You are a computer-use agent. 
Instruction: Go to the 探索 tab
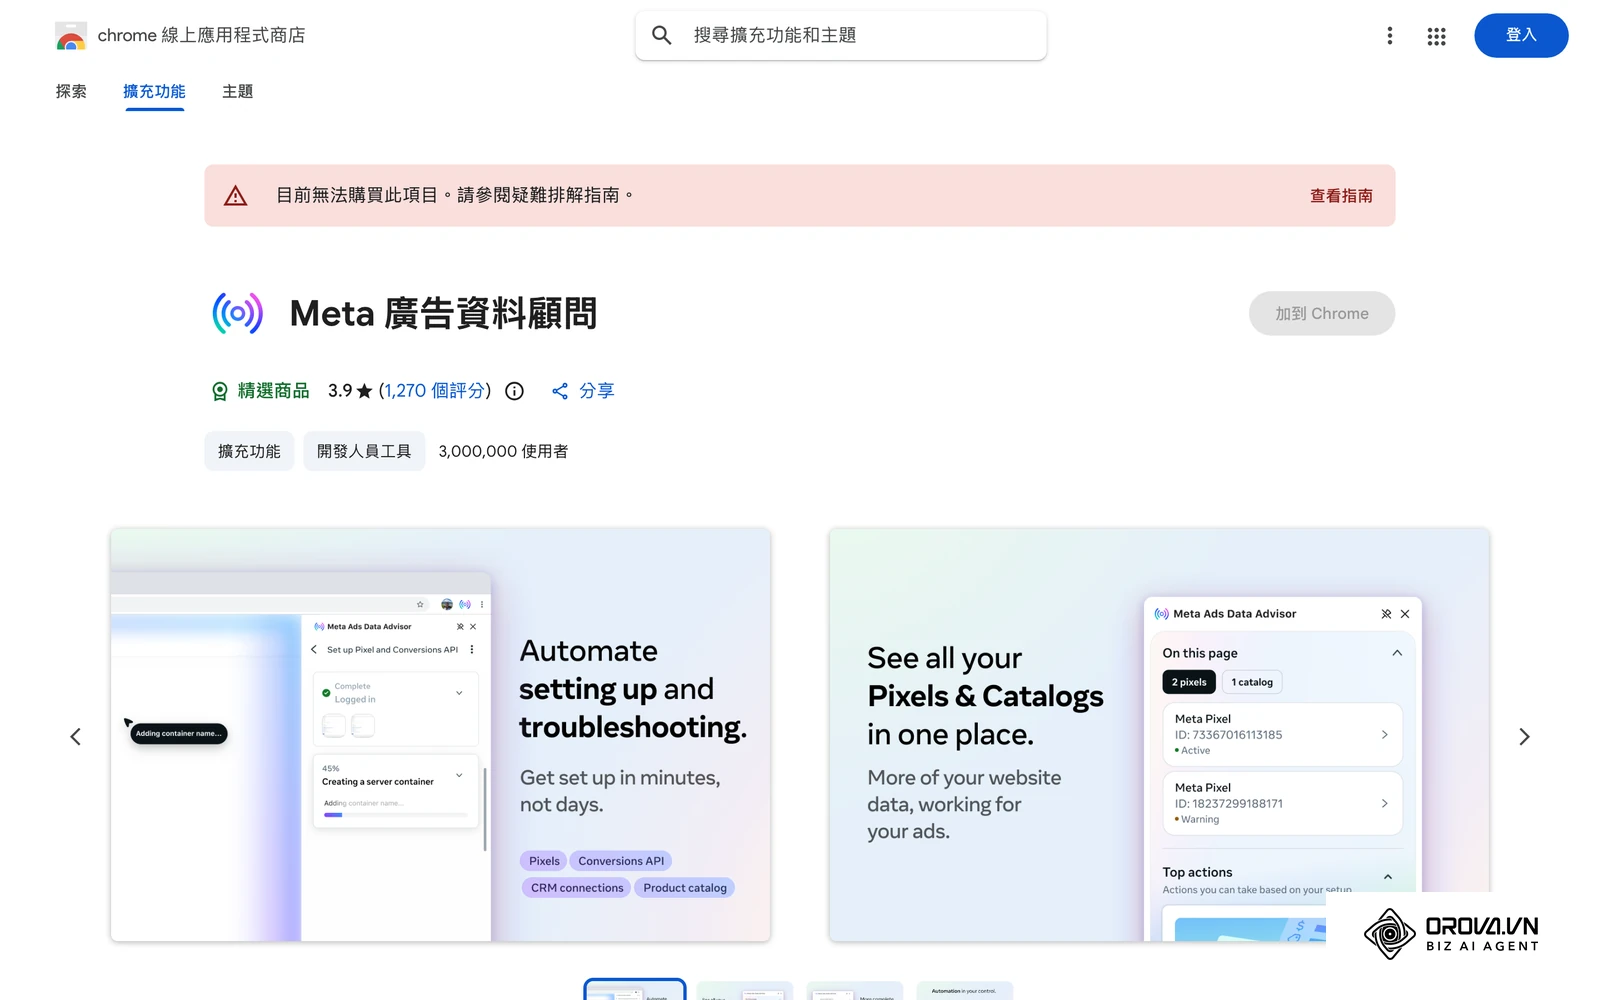[x=71, y=91]
